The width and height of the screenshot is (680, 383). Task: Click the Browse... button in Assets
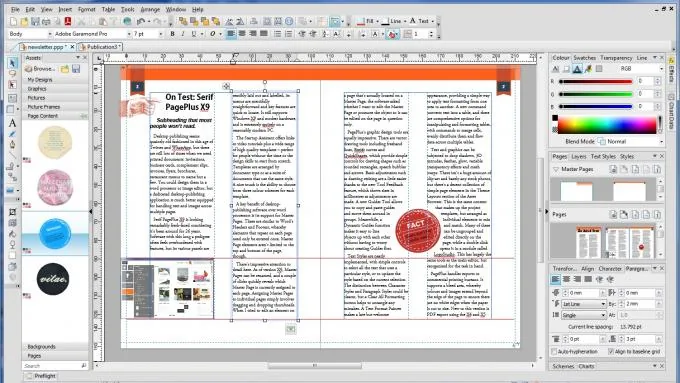click(40, 69)
